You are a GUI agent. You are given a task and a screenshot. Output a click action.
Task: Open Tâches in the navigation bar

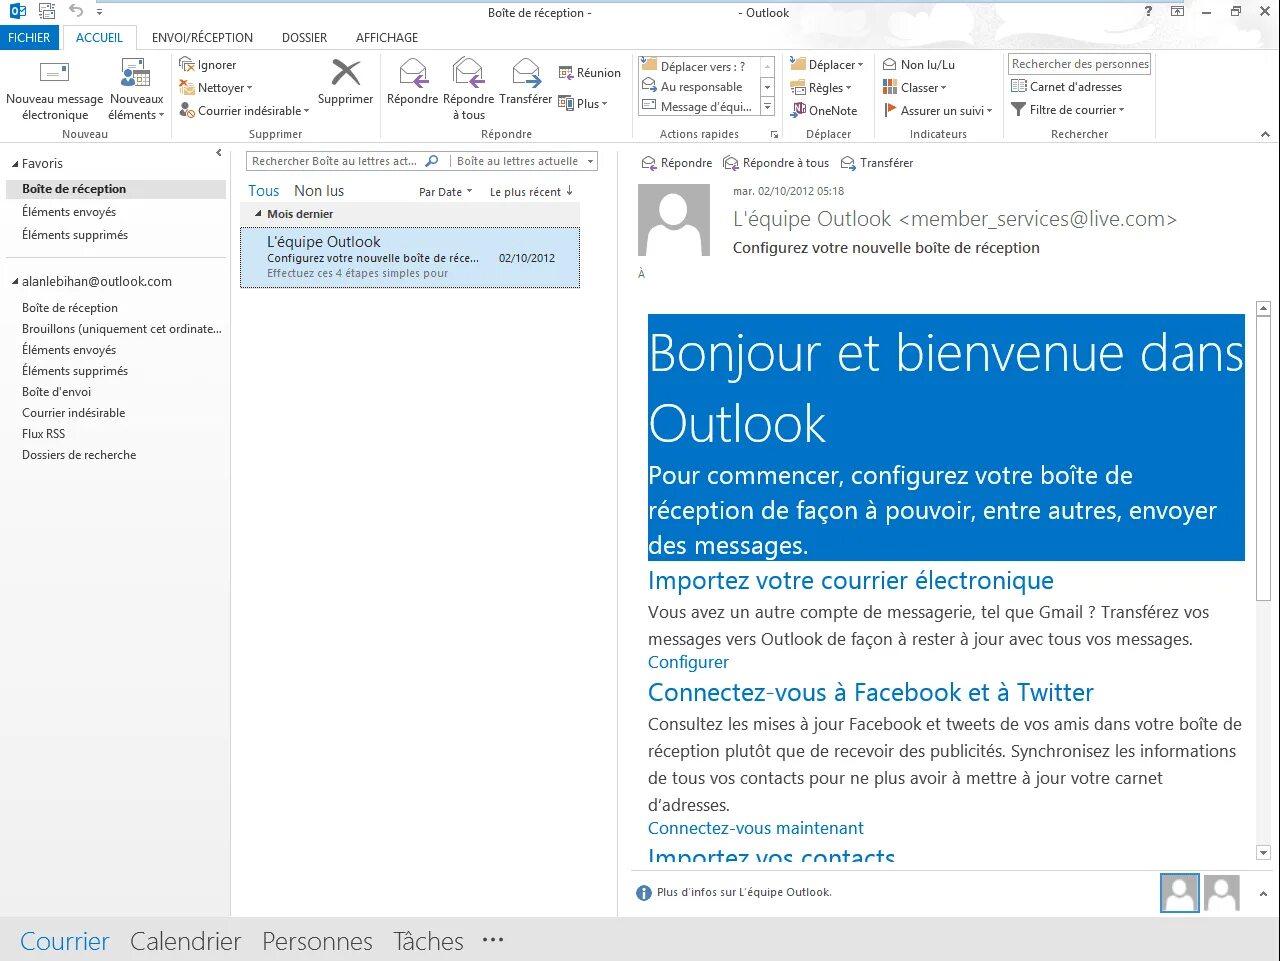tap(428, 941)
